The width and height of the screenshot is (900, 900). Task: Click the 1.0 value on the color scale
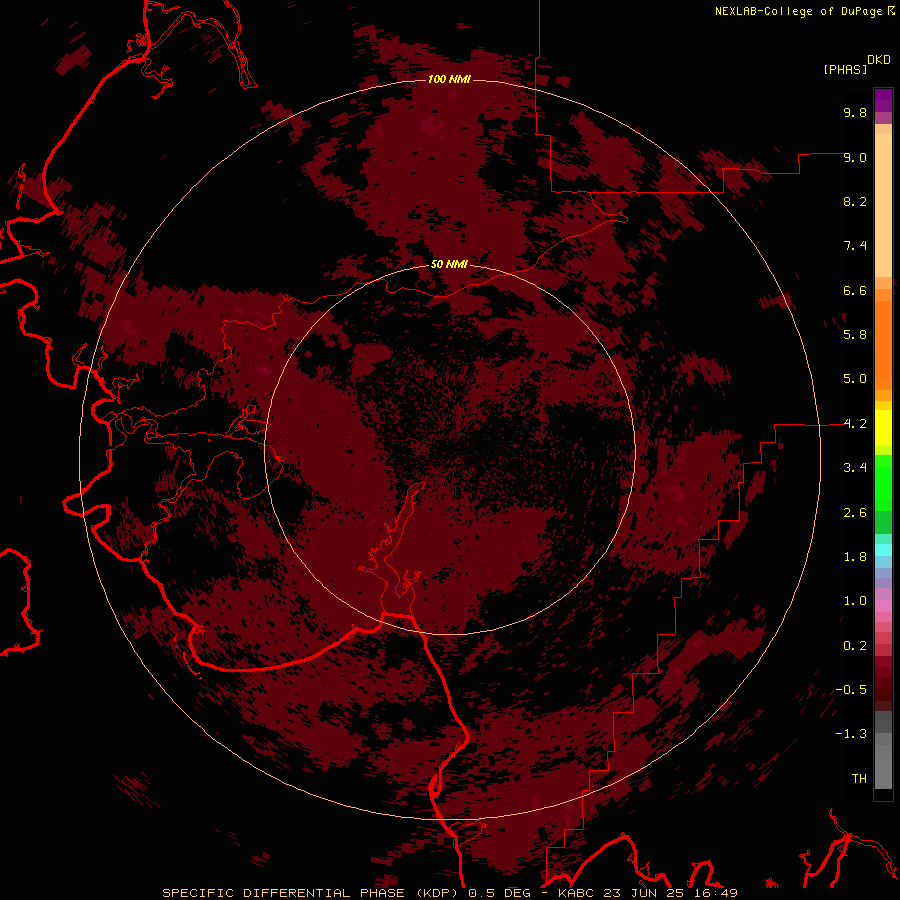click(x=855, y=601)
